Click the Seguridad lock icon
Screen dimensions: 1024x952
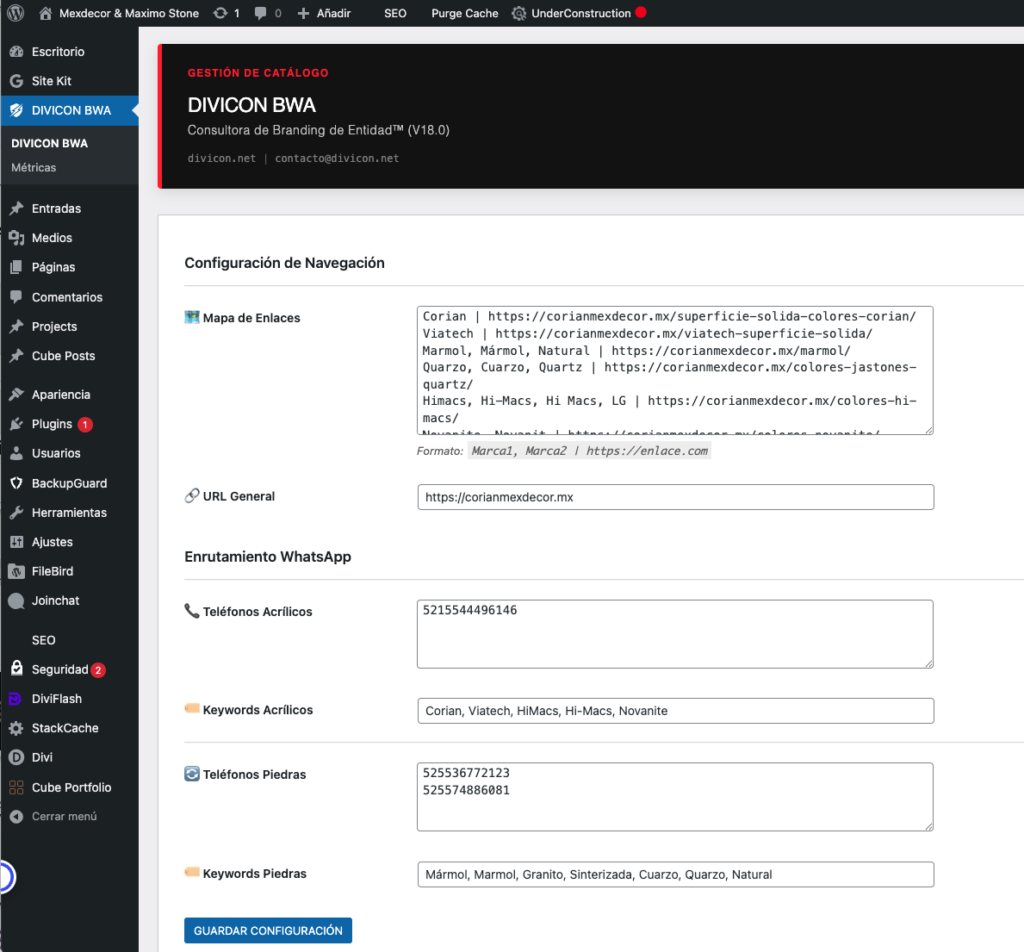coord(16,668)
